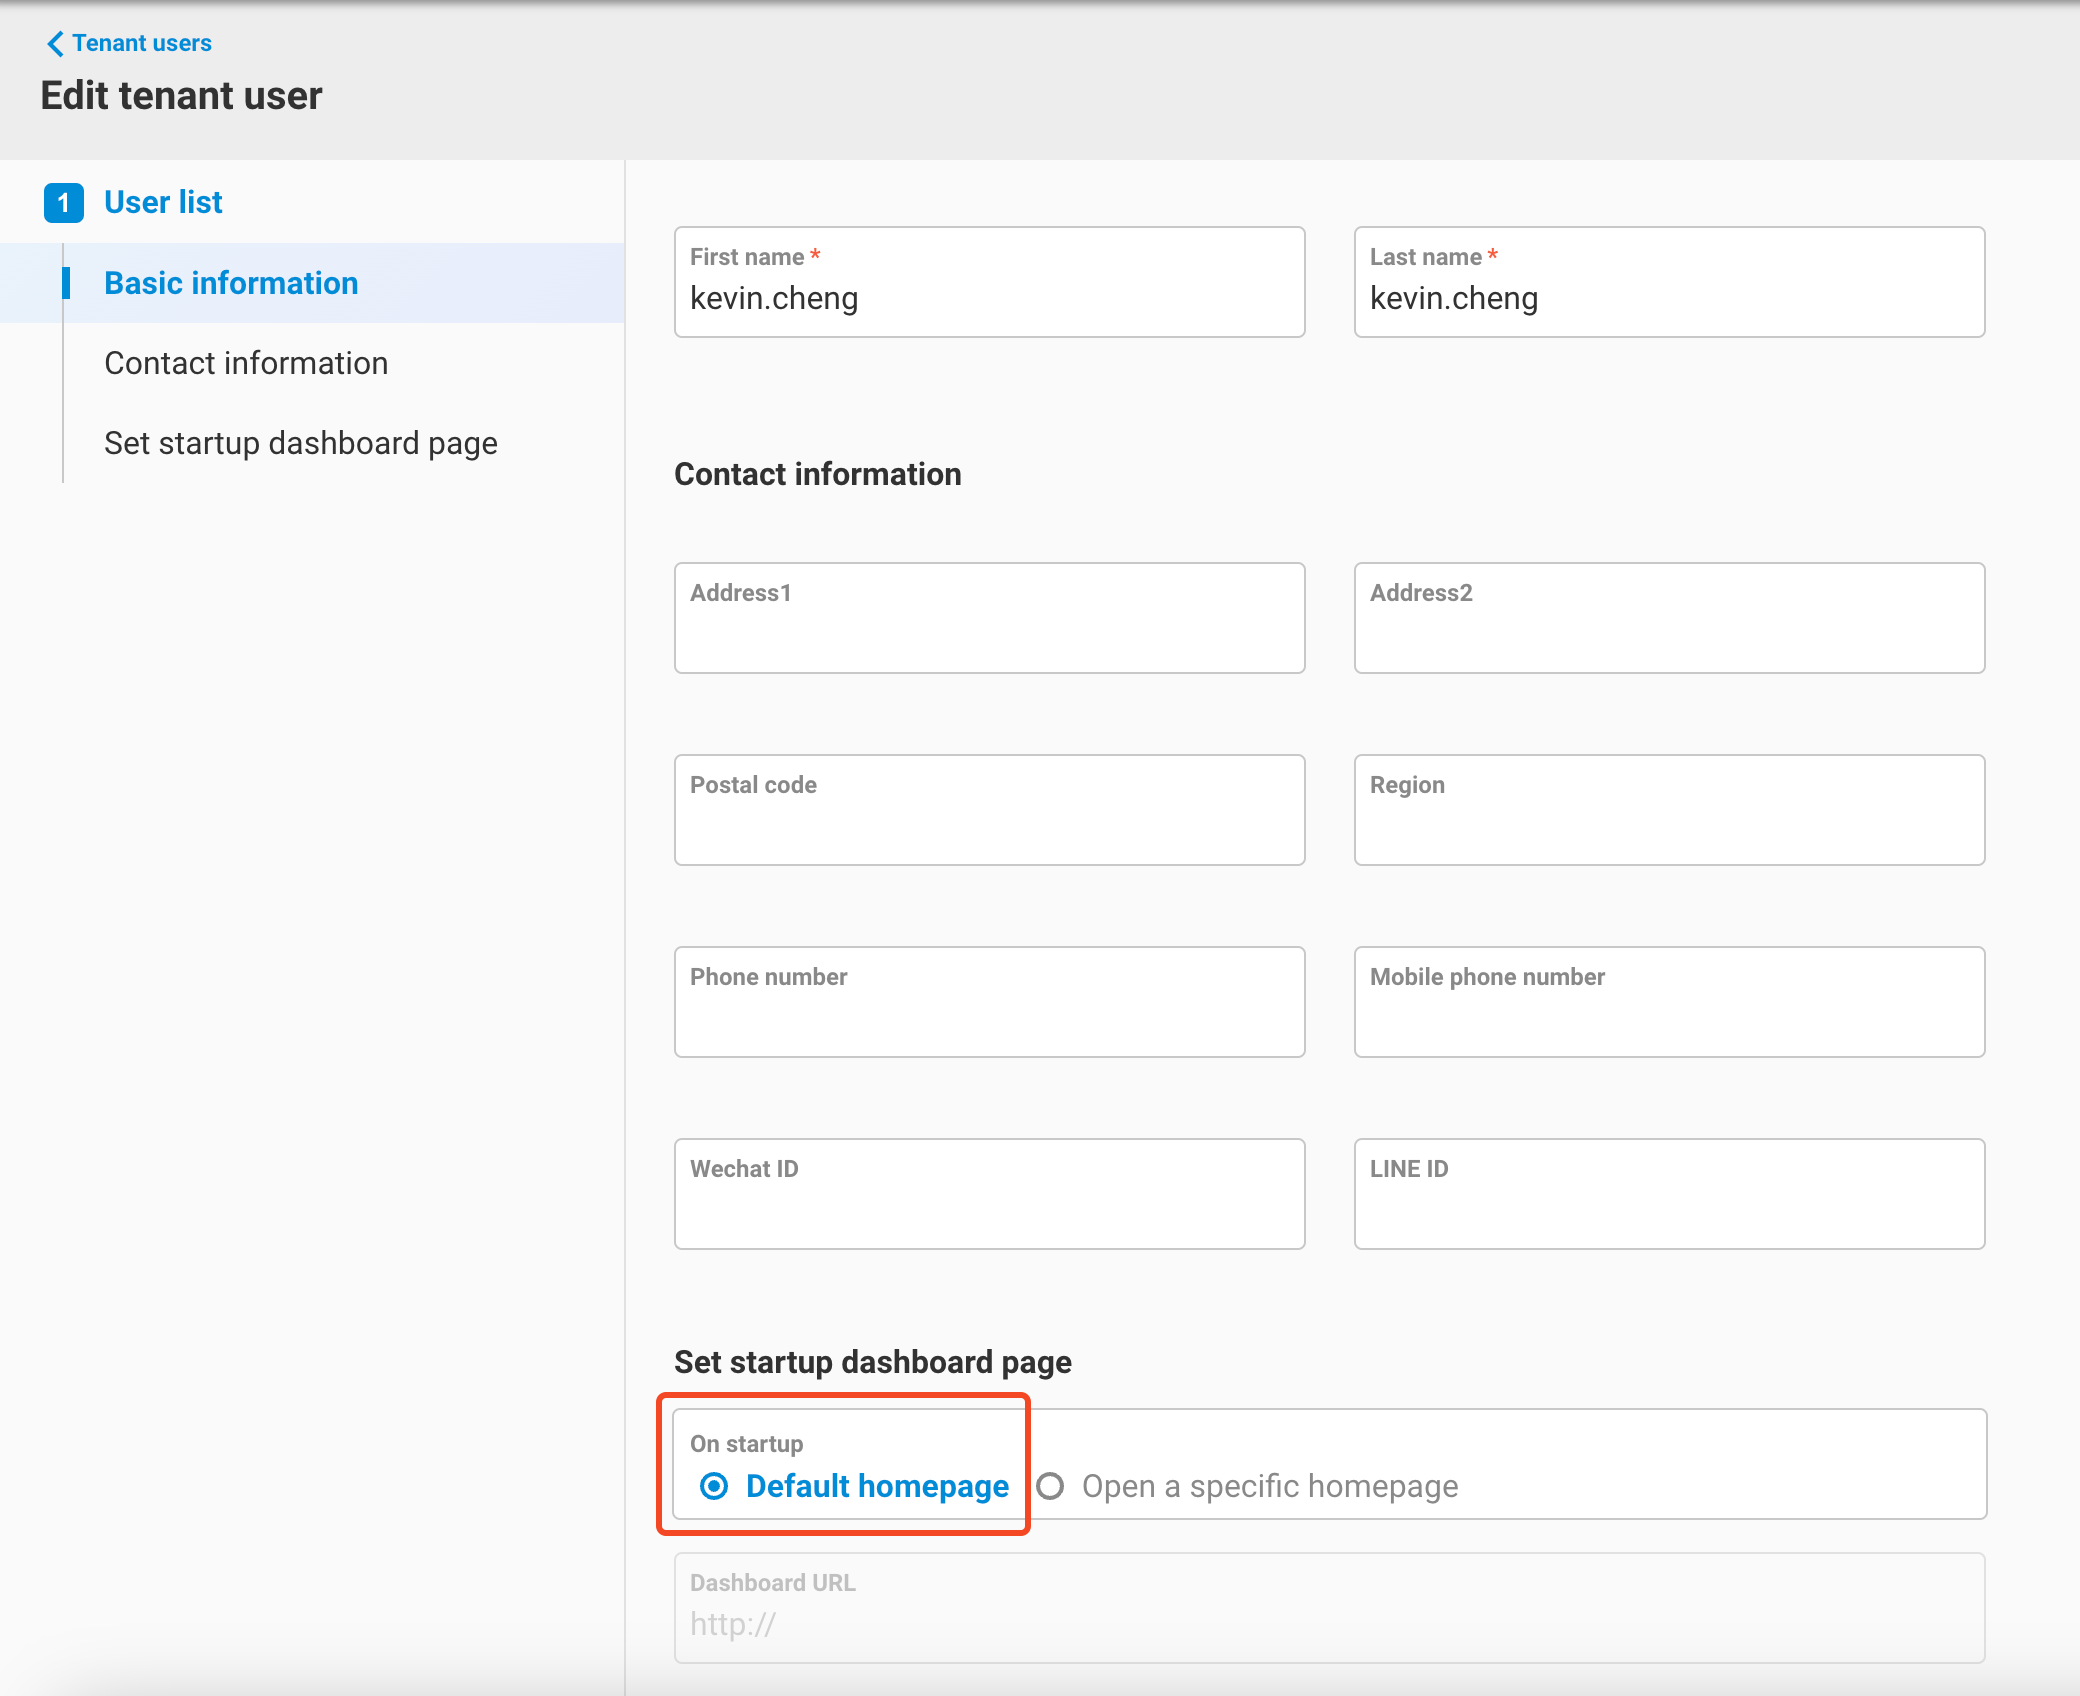Click User list in the navigation
This screenshot has width=2080, height=1696.
pos(163,201)
